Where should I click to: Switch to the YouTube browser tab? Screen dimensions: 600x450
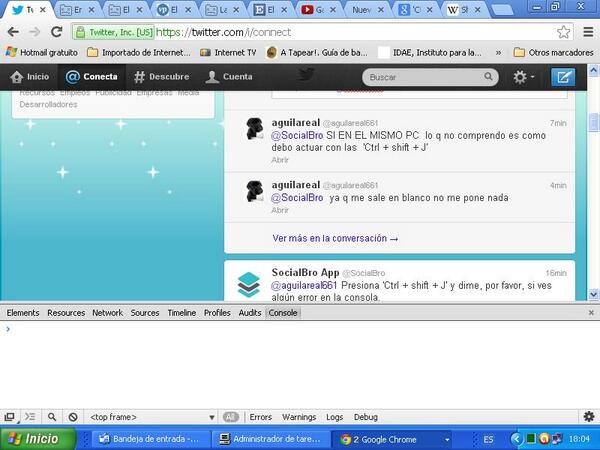(x=318, y=10)
